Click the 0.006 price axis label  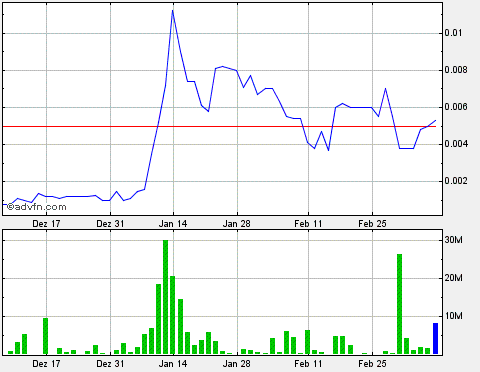[456, 107]
